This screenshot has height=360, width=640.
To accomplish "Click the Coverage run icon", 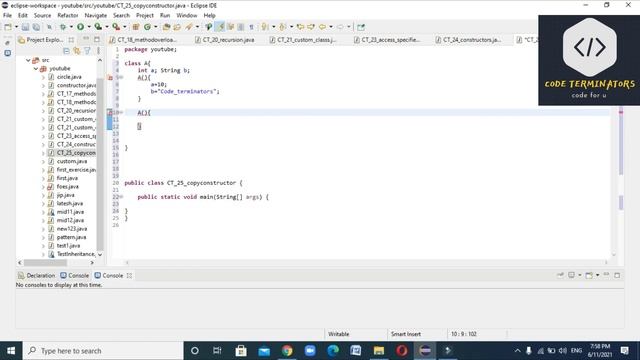I will pyautogui.click(x=98, y=27).
